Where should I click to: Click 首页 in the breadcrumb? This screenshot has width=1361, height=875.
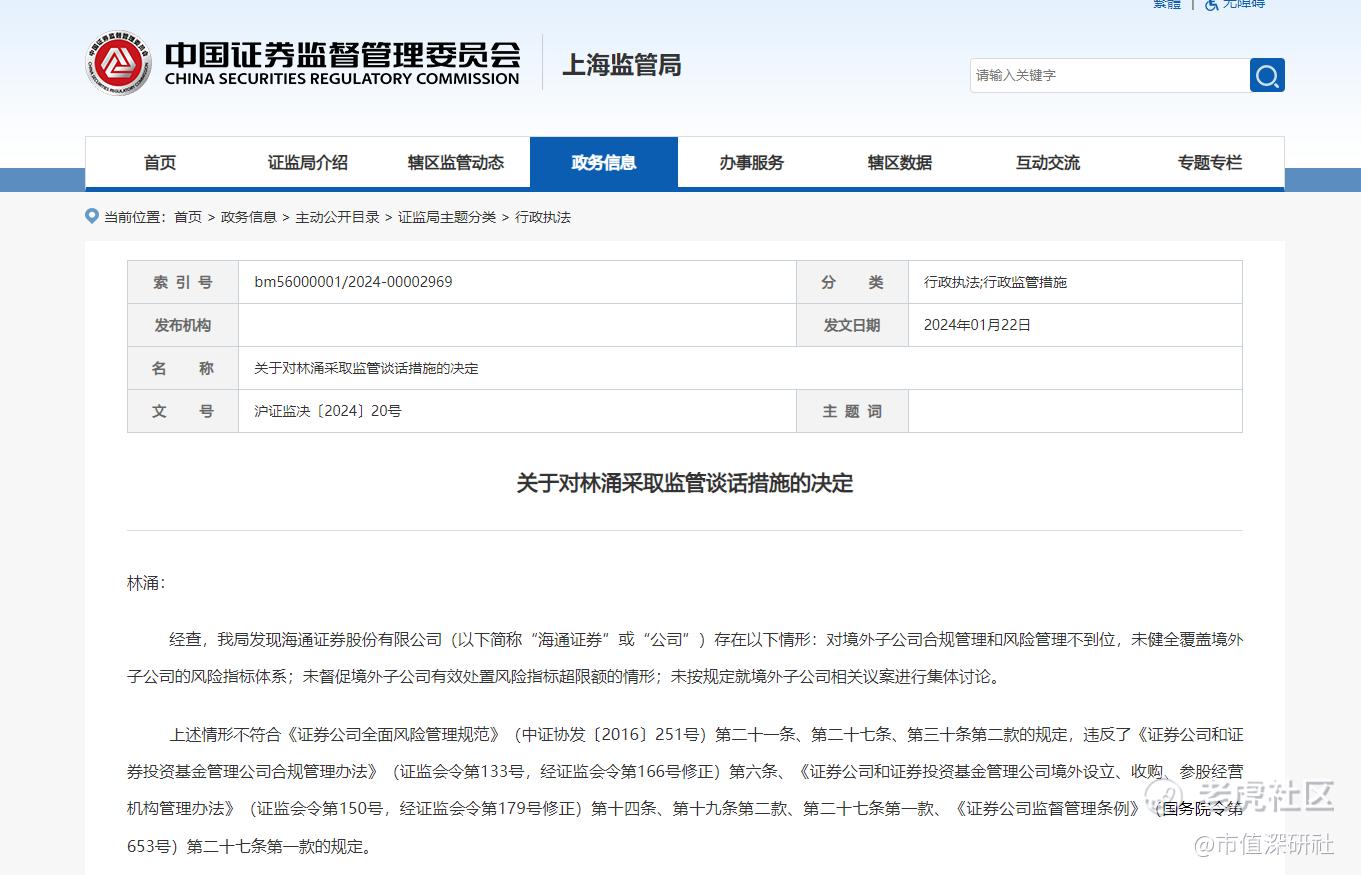point(188,217)
